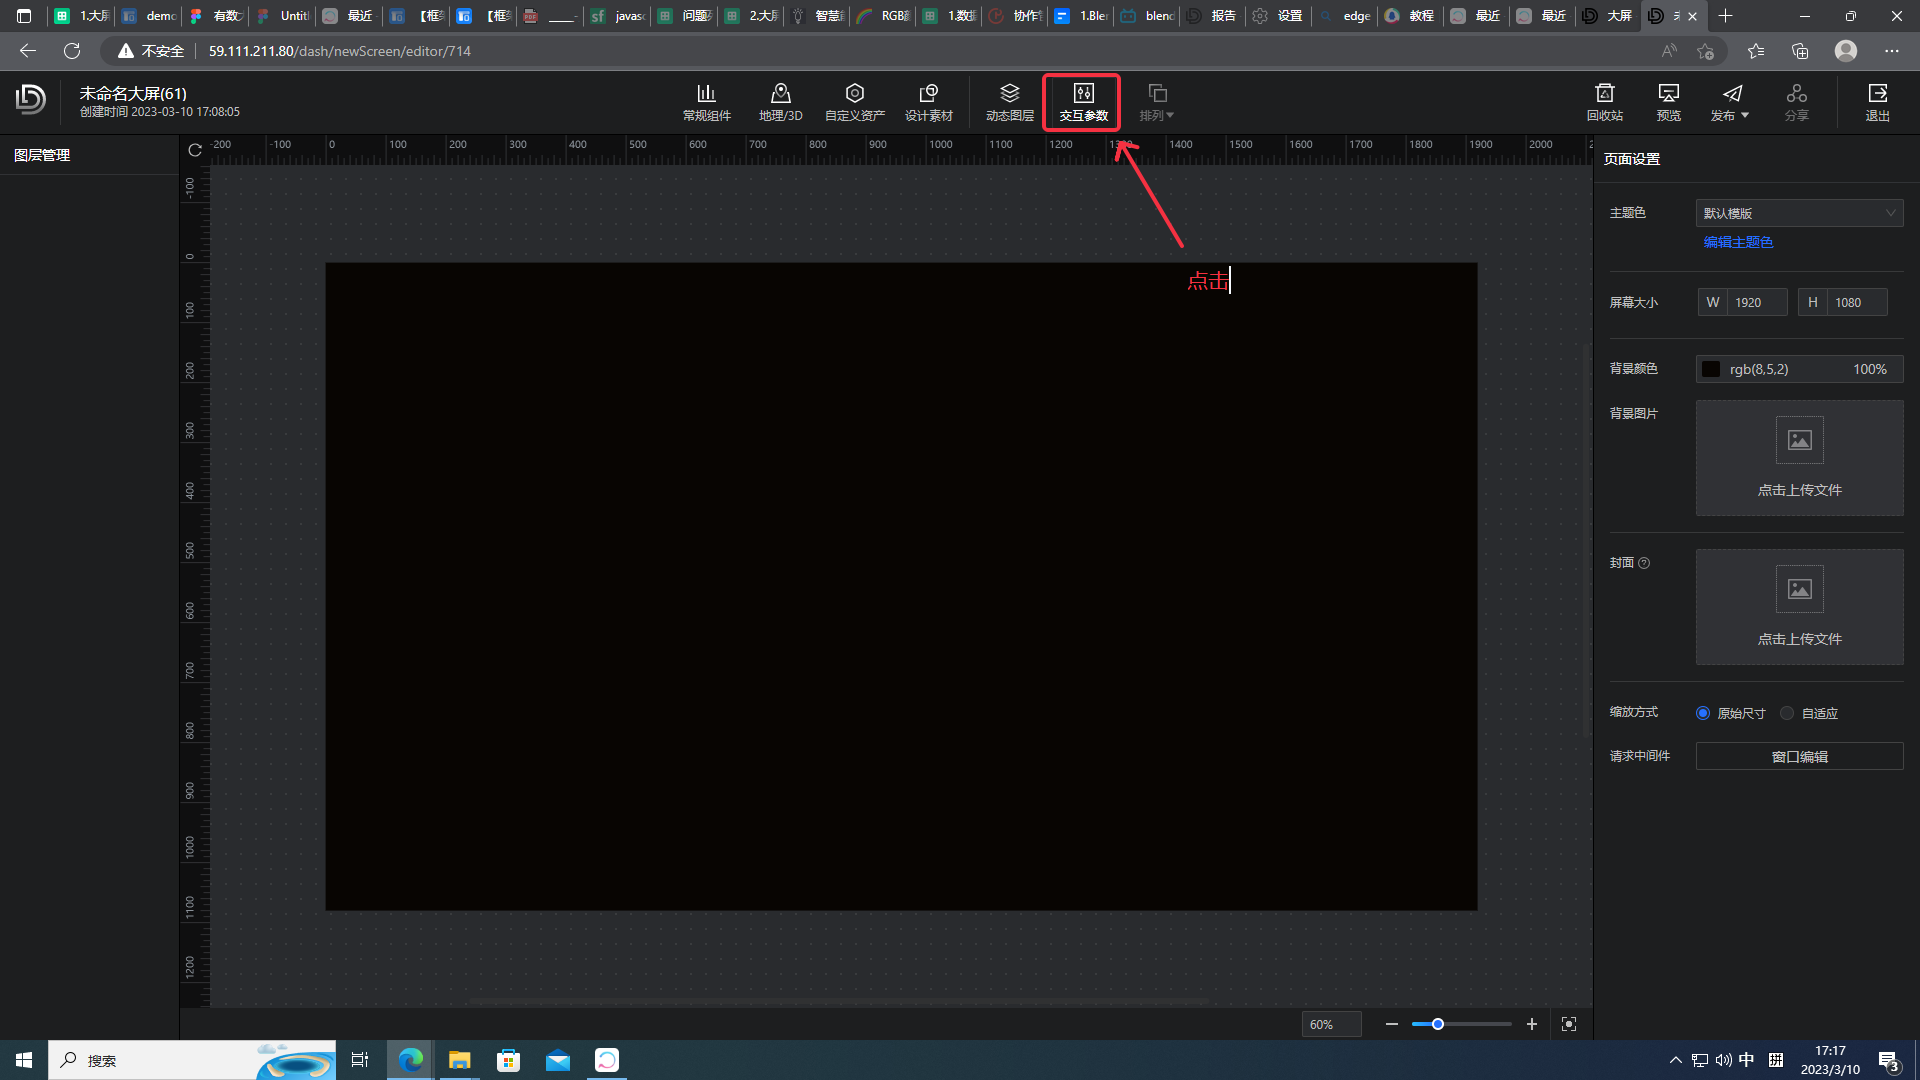The width and height of the screenshot is (1920, 1080).
Task: Click the Task View taskbar icon
Action: [360, 1060]
